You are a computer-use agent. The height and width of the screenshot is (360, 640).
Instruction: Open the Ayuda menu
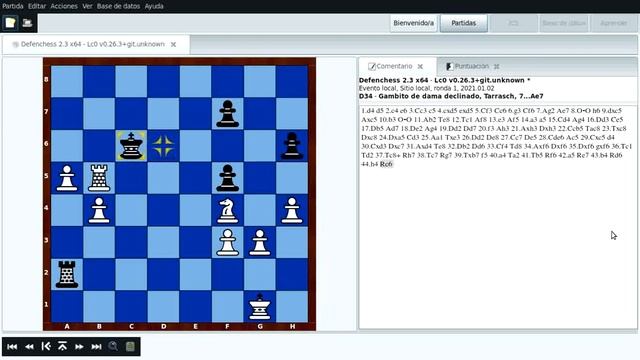154,6
